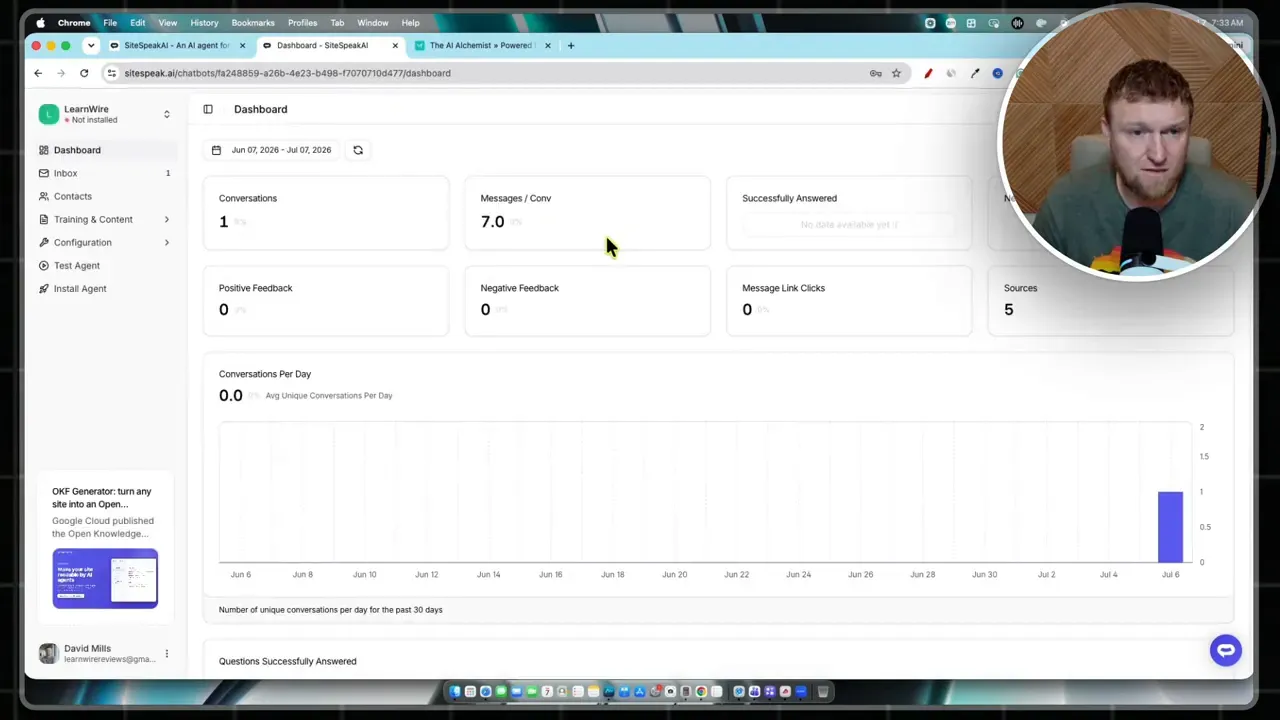Open Google Chrome from the dock

click(701, 691)
